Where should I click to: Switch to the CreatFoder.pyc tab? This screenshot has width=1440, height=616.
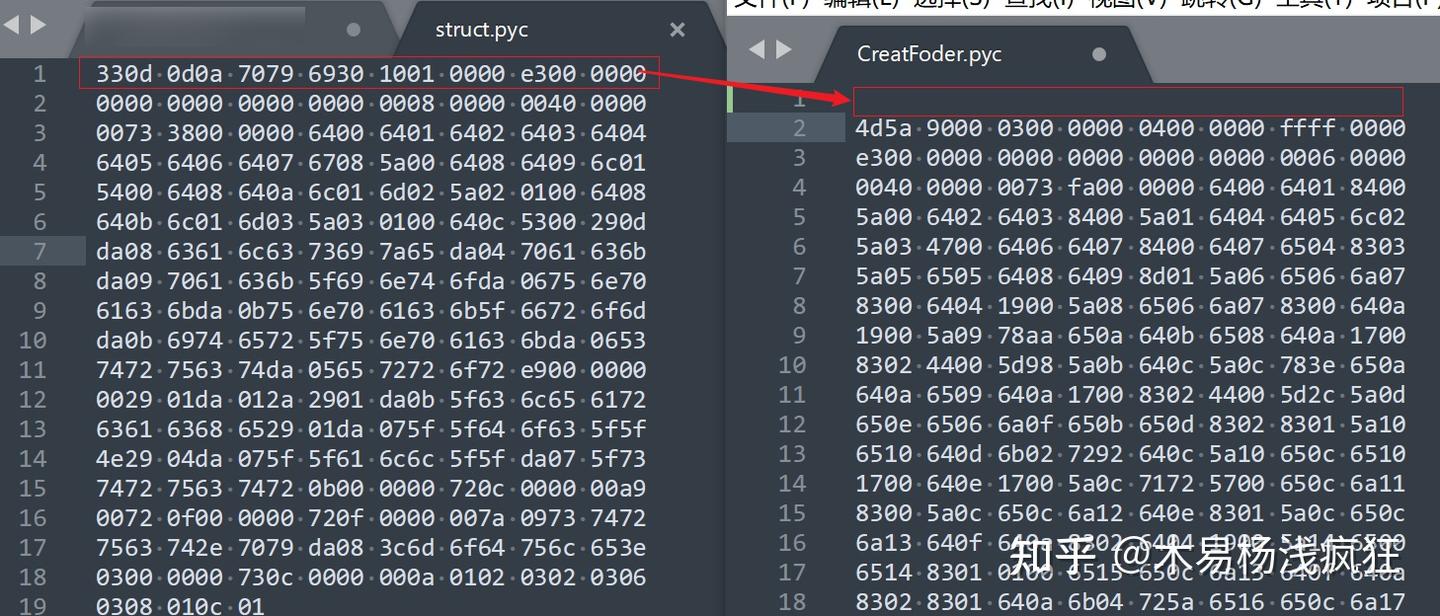click(928, 53)
